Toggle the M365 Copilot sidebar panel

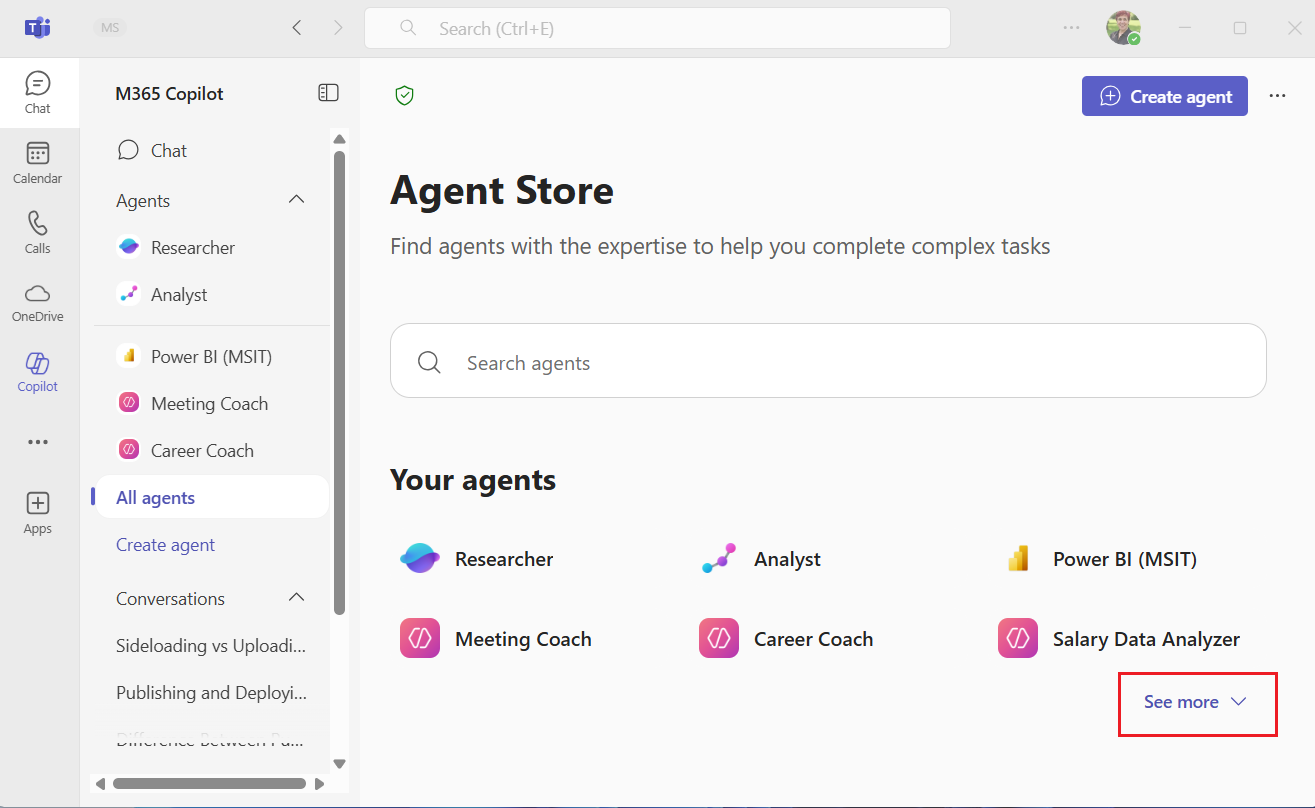(328, 93)
